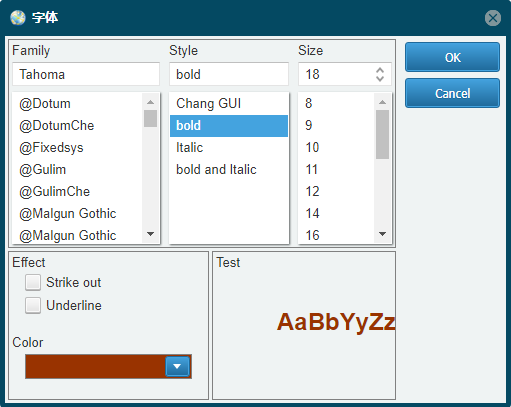Enable the Underline checkbox
The image size is (511, 407).
coord(33,305)
